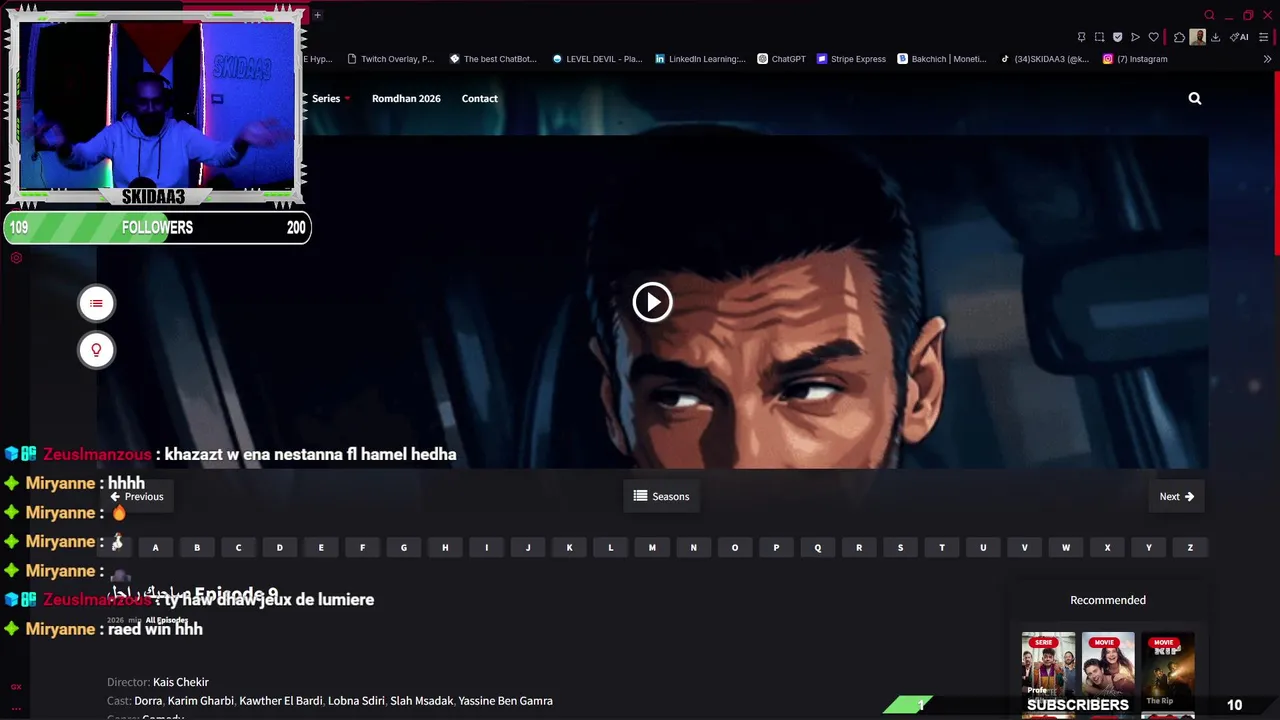This screenshot has width=1280, height=720.
Task: Open Twitch Overlay bookmark
Action: [391, 59]
